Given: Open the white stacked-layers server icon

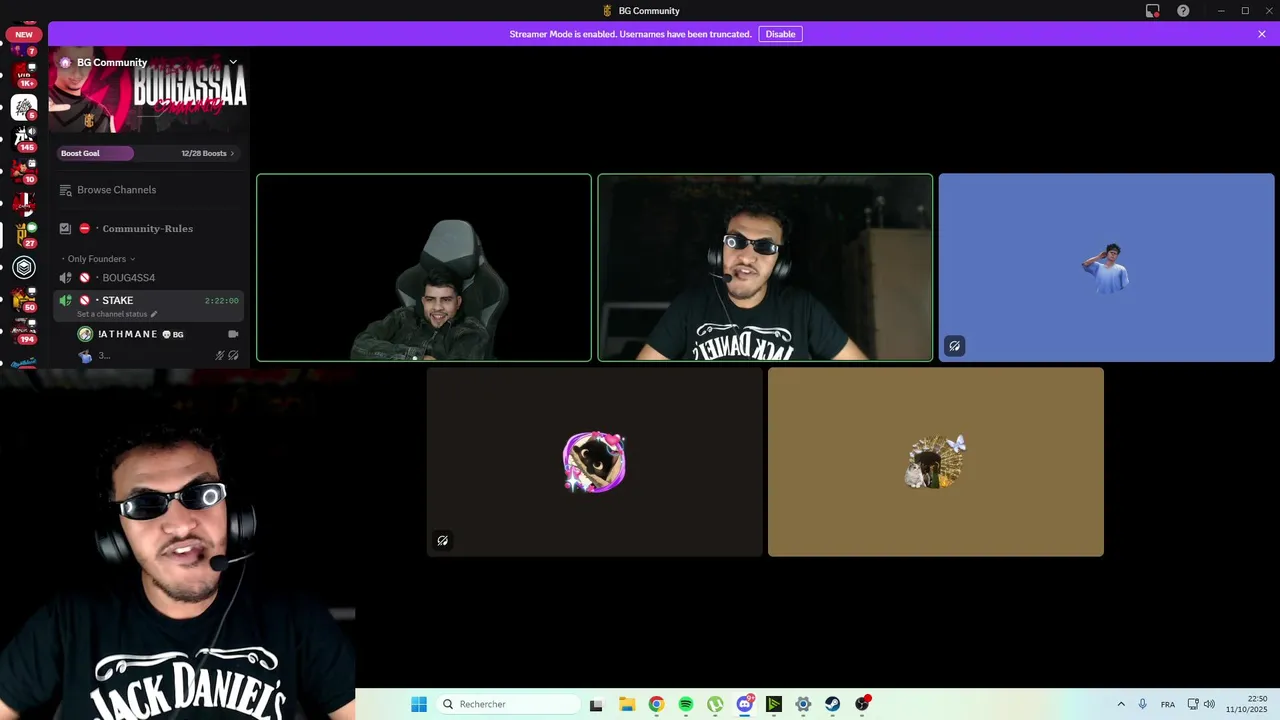Looking at the screenshot, I should (24, 267).
